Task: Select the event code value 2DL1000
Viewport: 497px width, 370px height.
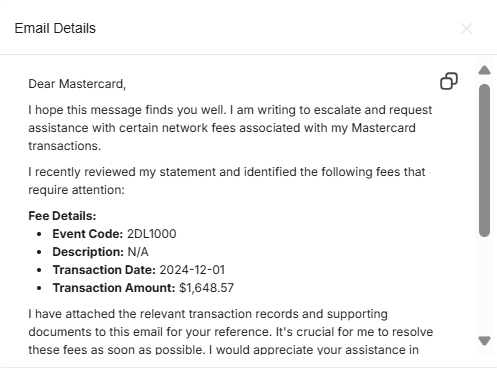Action: pos(152,234)
